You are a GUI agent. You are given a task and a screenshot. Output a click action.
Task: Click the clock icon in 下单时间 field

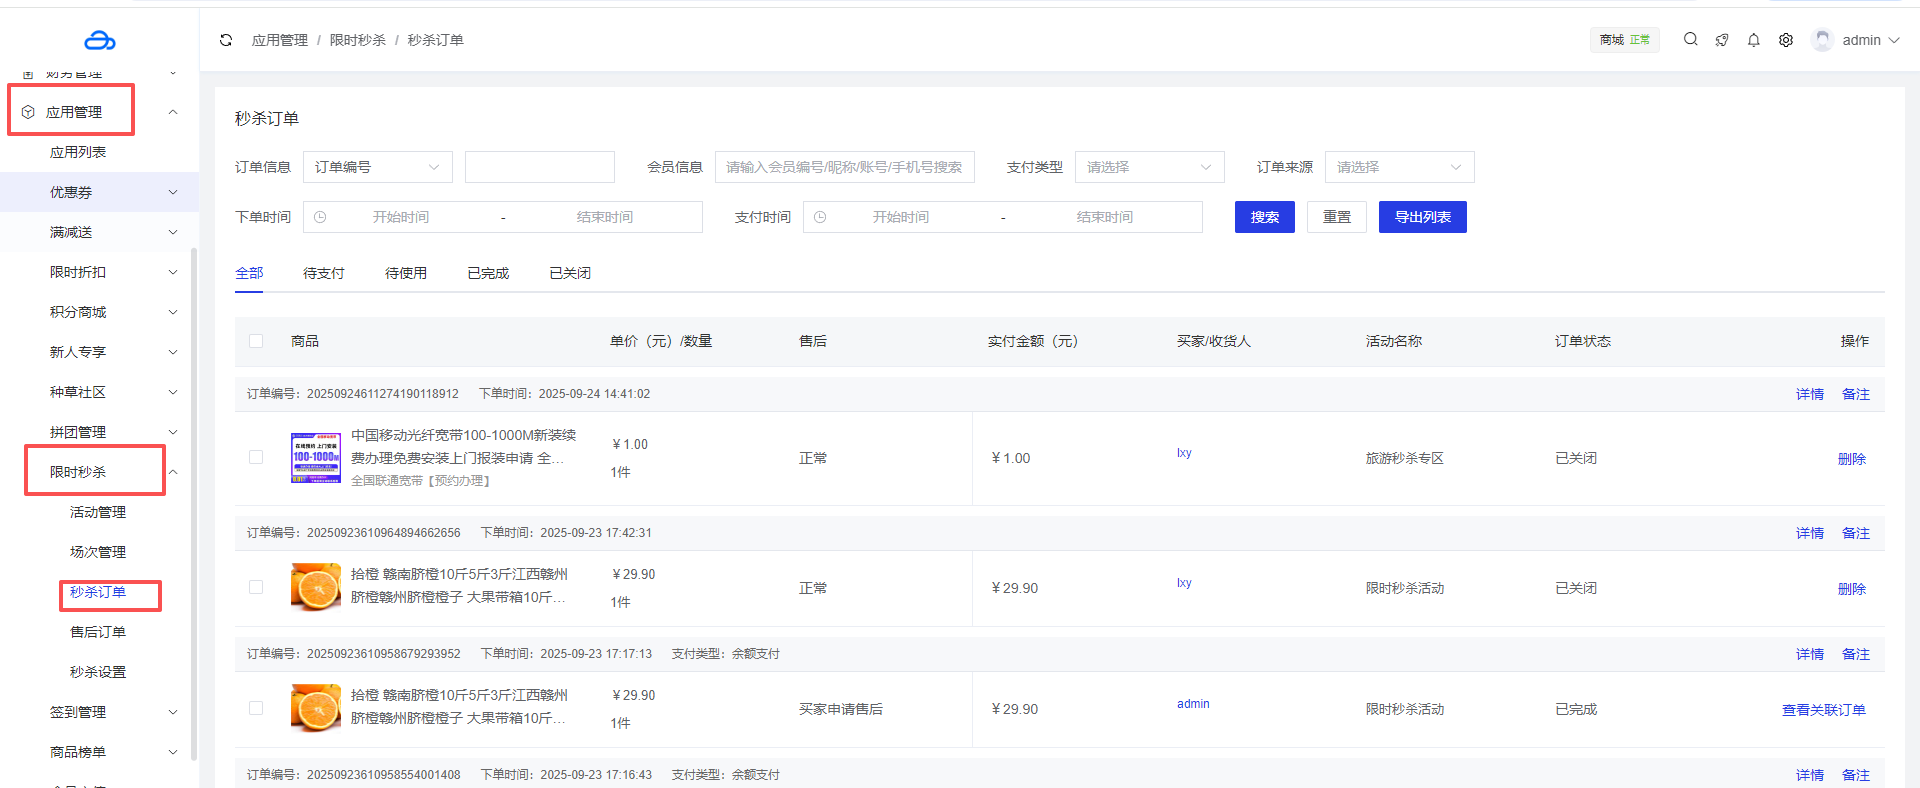pos(320,217)
